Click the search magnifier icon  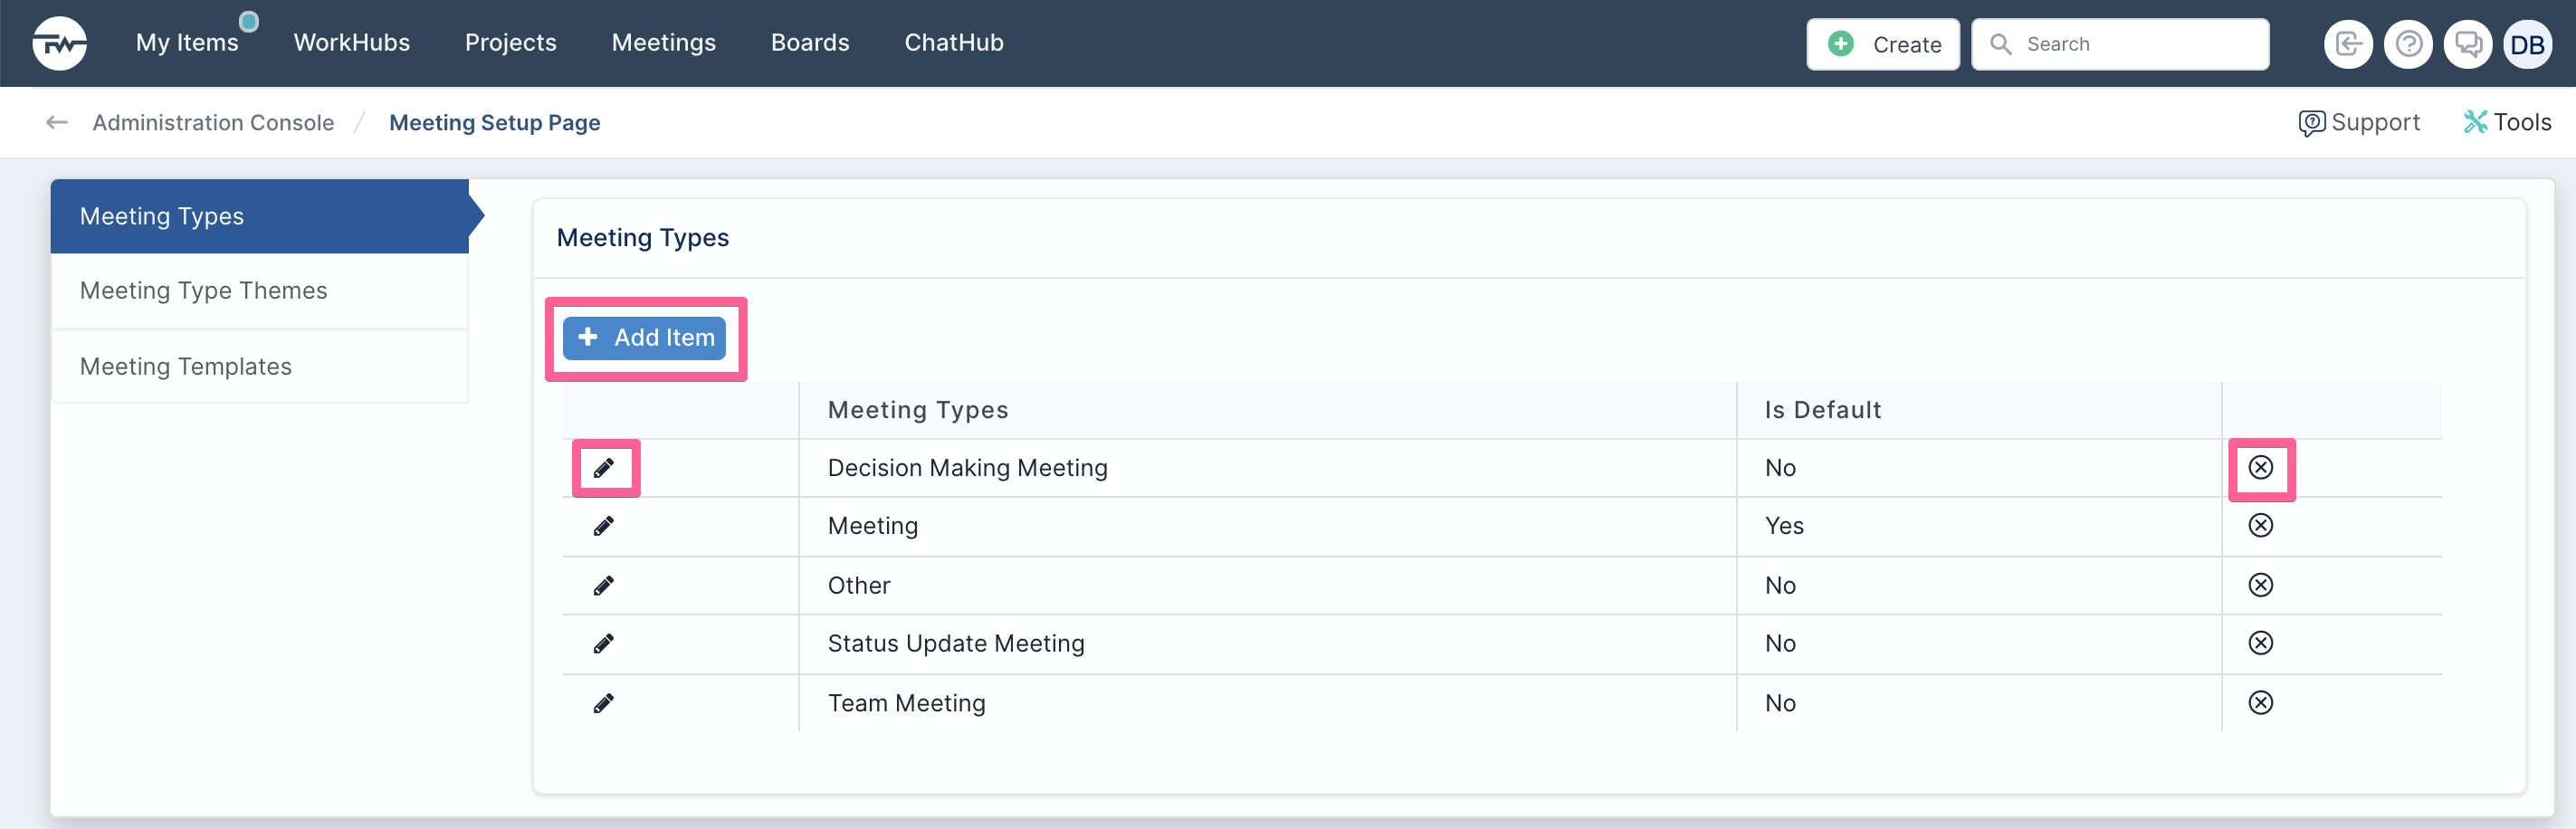[2000, 44]
